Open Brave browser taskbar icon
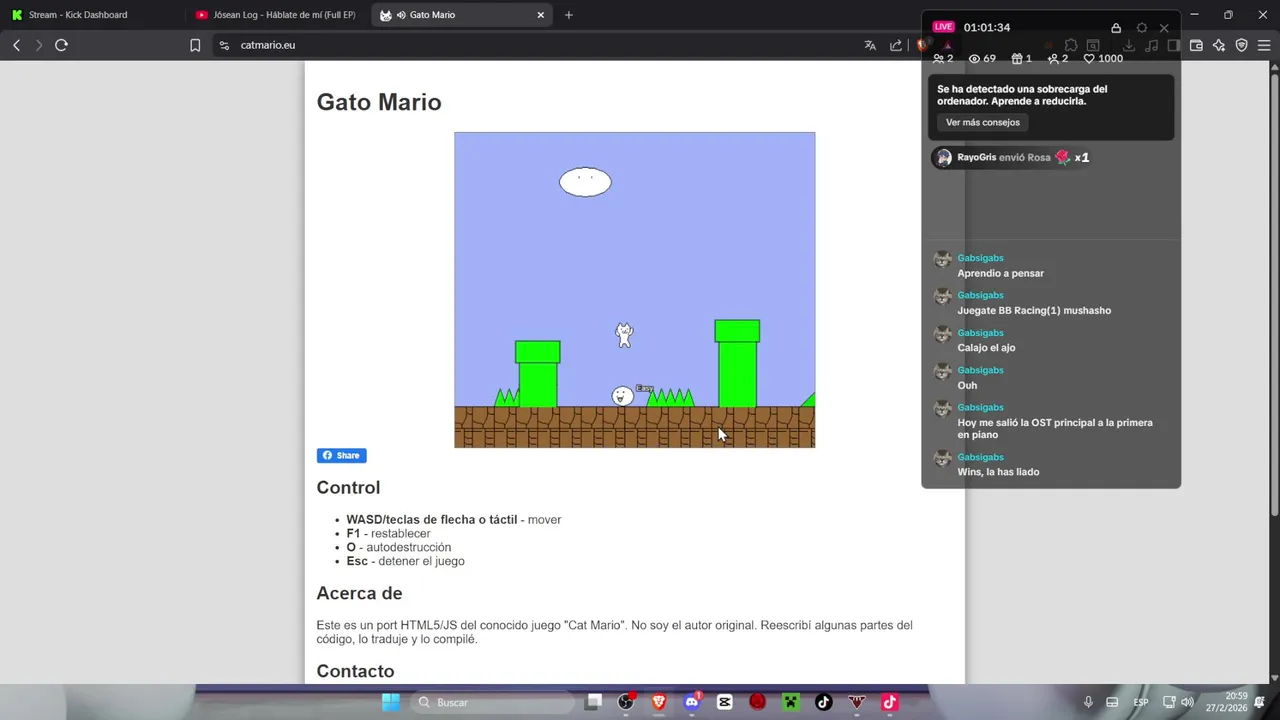 [659, 702]
